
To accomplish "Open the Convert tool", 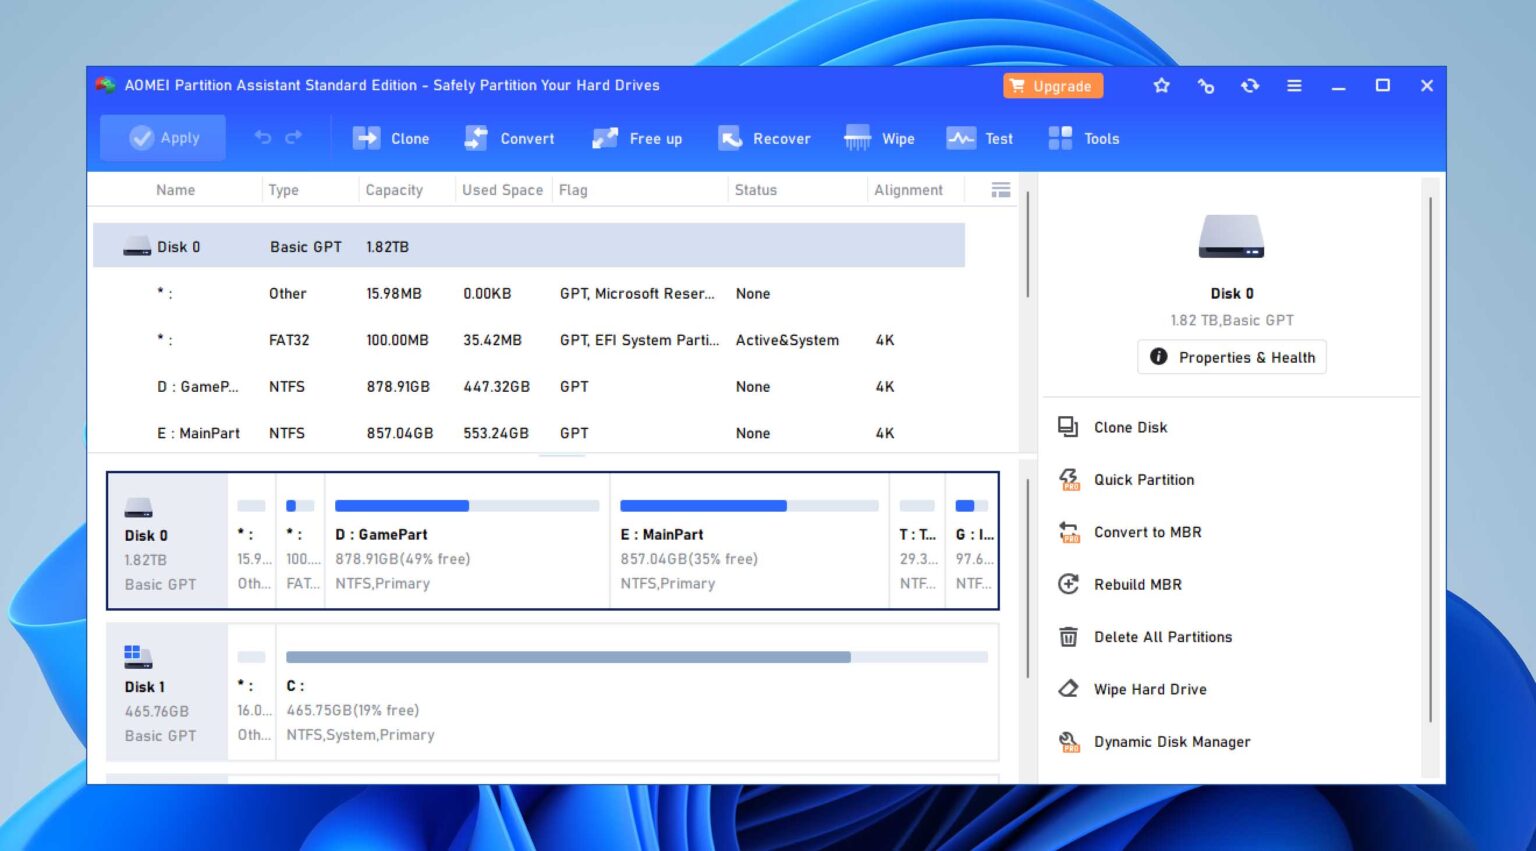I will [509, 138].
